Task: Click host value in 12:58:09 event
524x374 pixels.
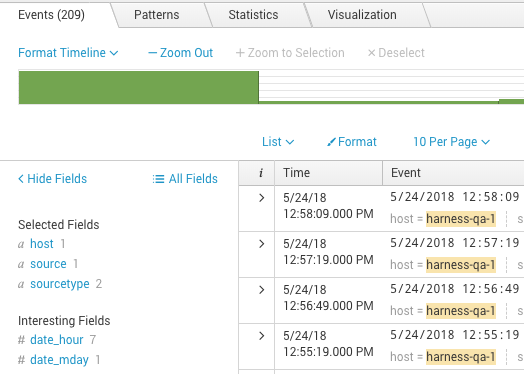Action: click(461, 219)
